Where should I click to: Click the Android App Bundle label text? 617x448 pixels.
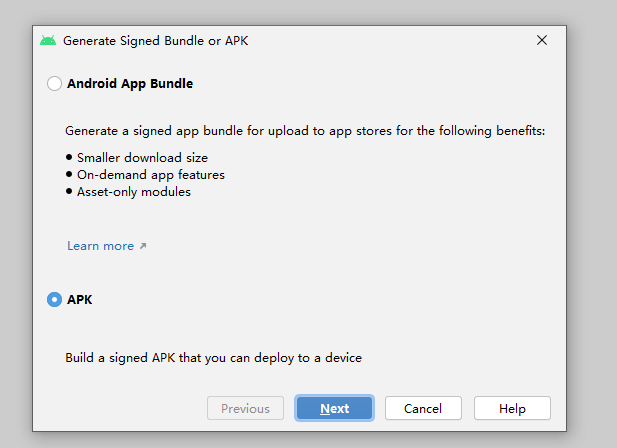(130, 84)
